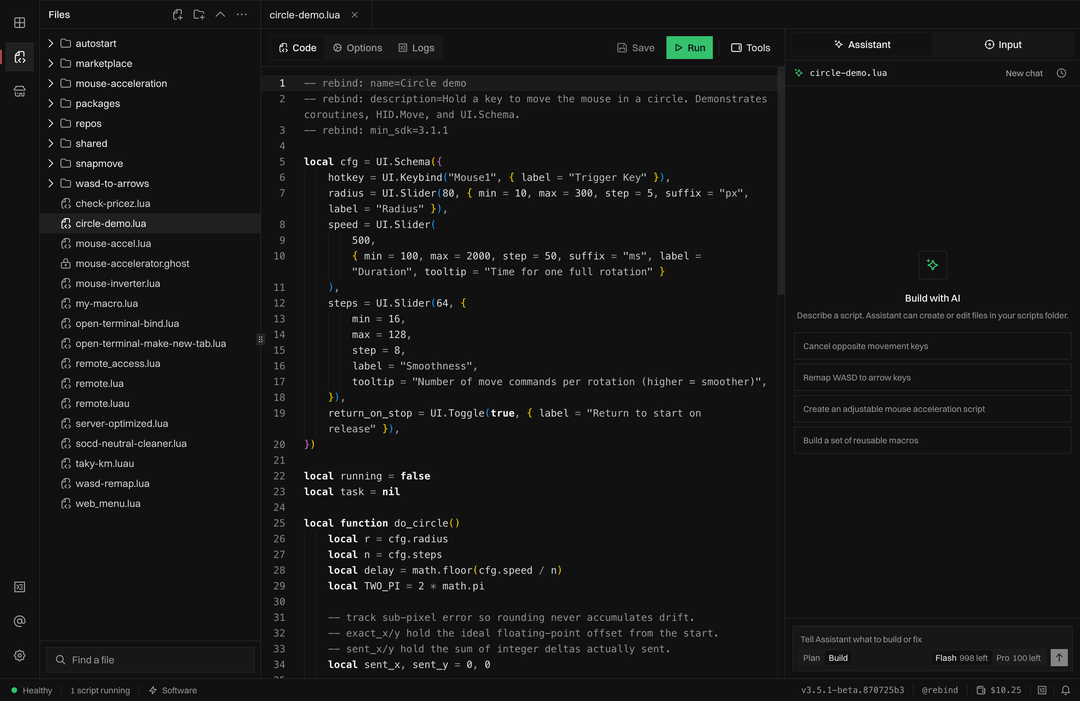The image size is (1080, 701).
Task: Click the panel icon beside the balance
Action: (1042, 690)
